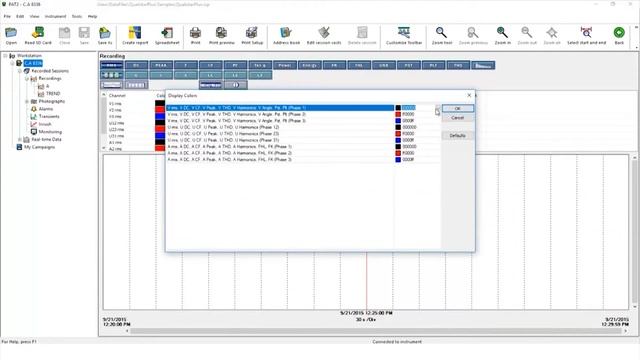Screen dimensions: 640x360
Task: Toggle the Energy recording button
Action: (309, 65)
